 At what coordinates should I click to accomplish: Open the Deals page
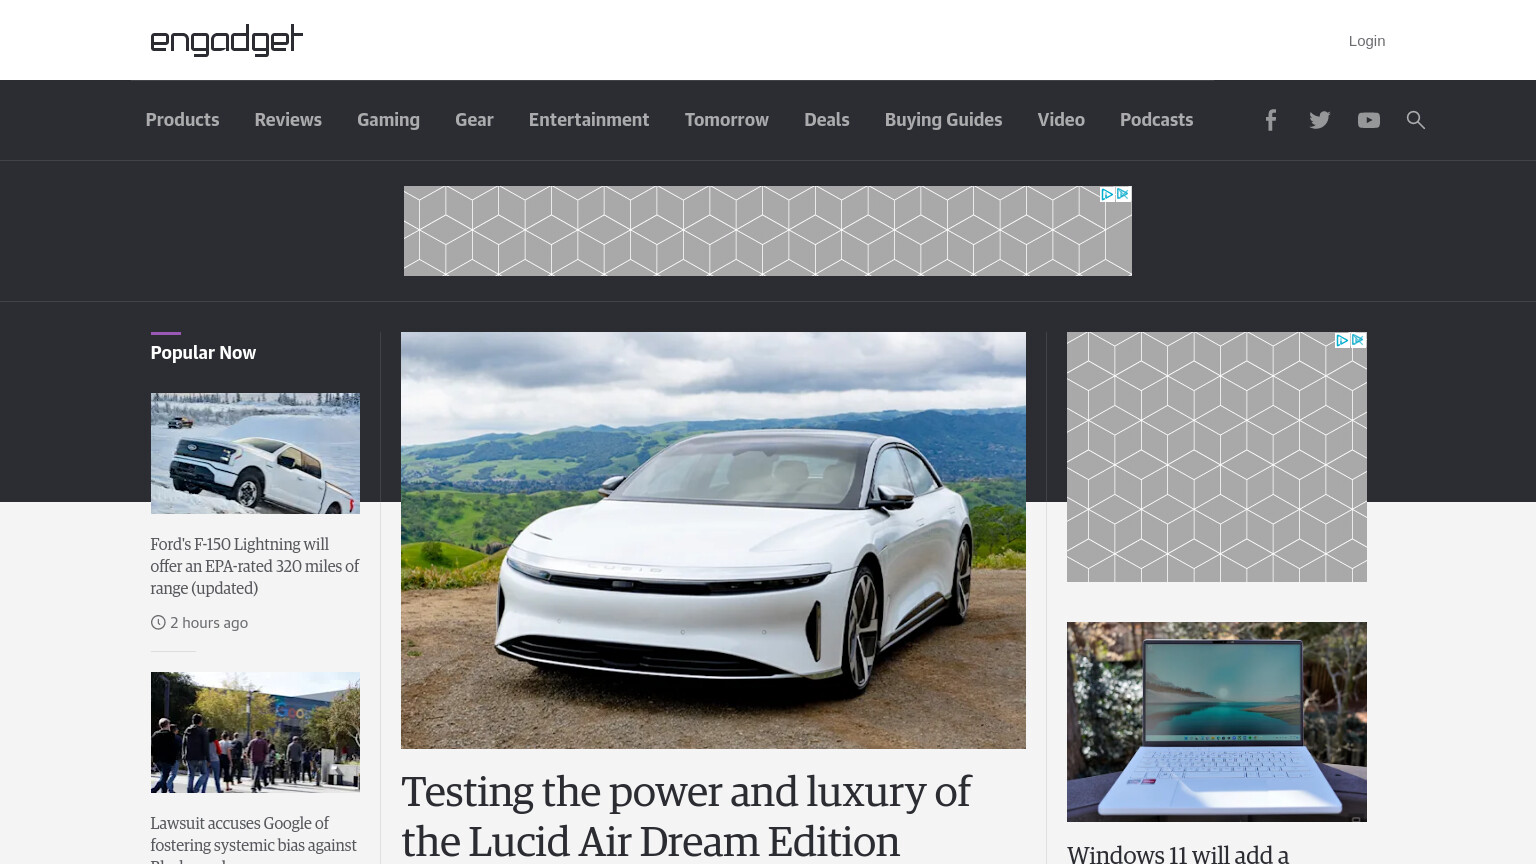[827, 120]
